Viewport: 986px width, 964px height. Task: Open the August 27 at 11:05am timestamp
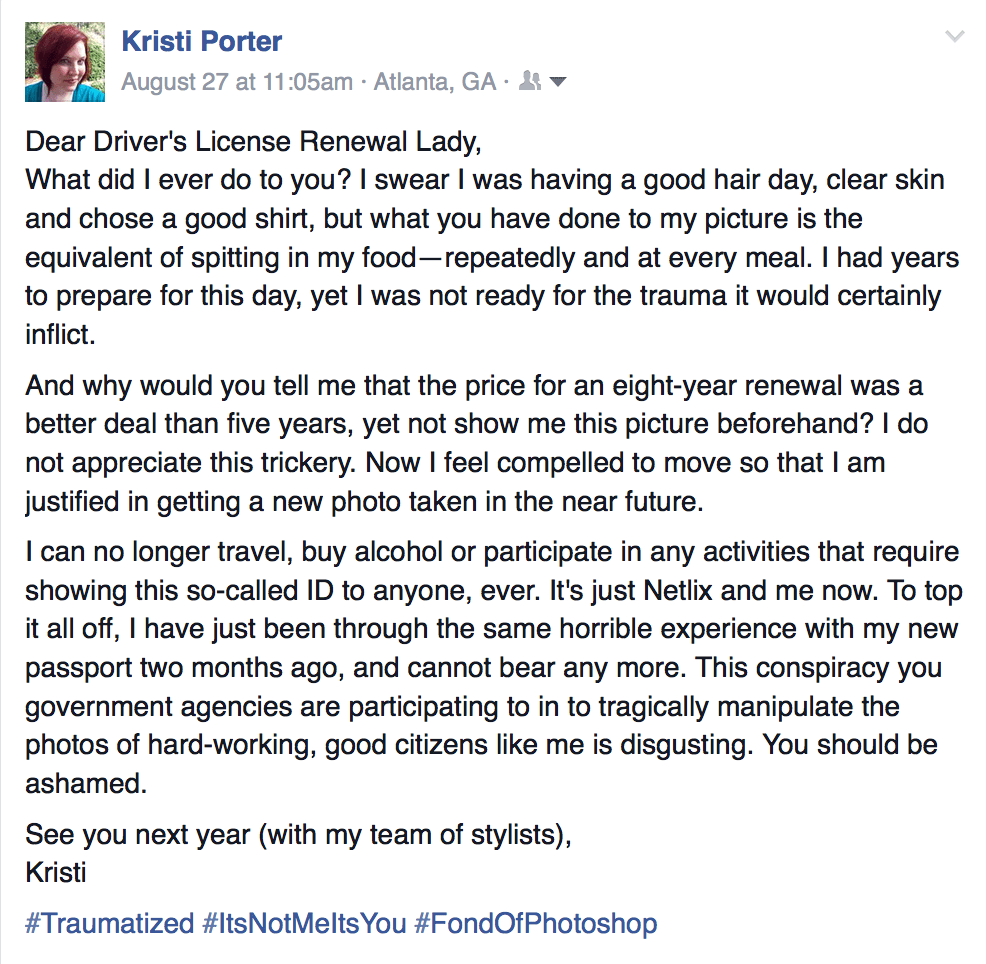tap(237, 82)
